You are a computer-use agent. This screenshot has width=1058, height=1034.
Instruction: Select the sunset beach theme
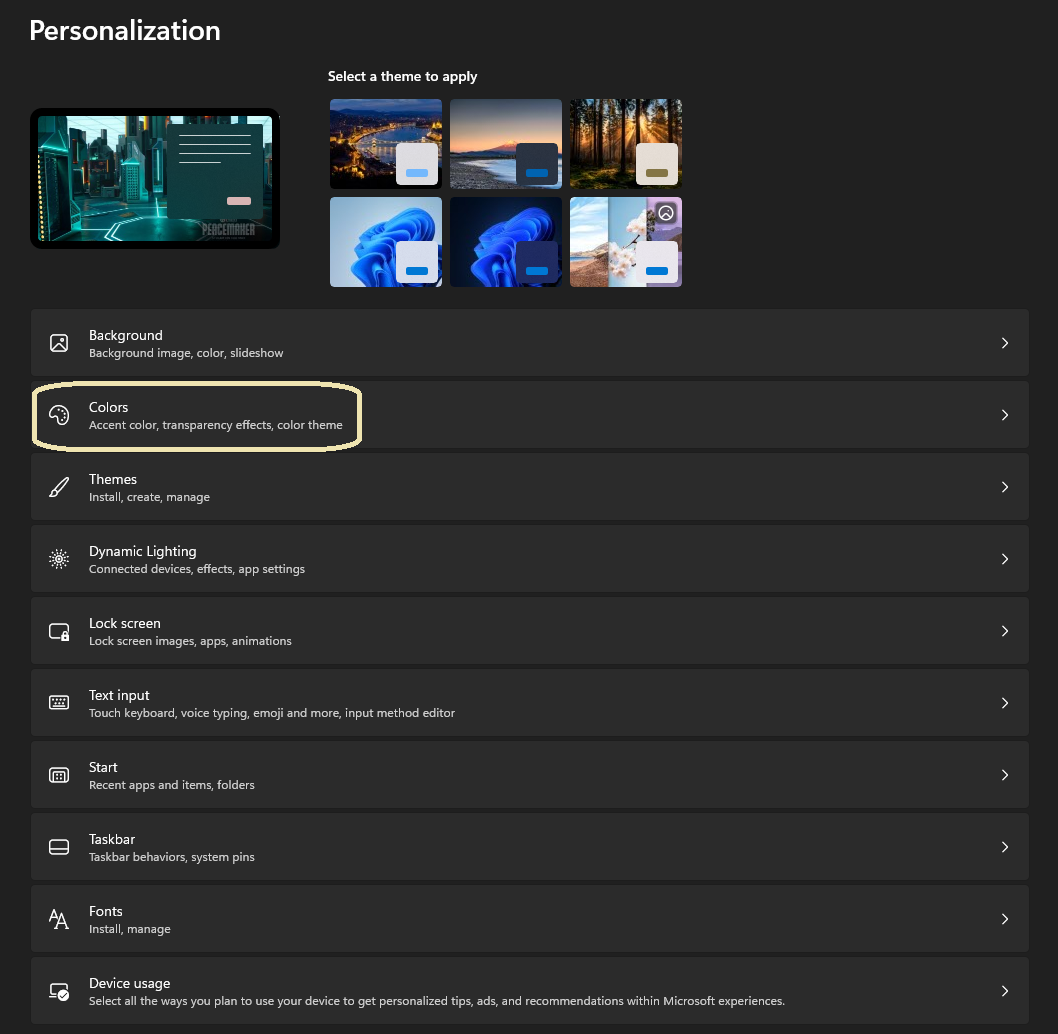tap(505, 143)
